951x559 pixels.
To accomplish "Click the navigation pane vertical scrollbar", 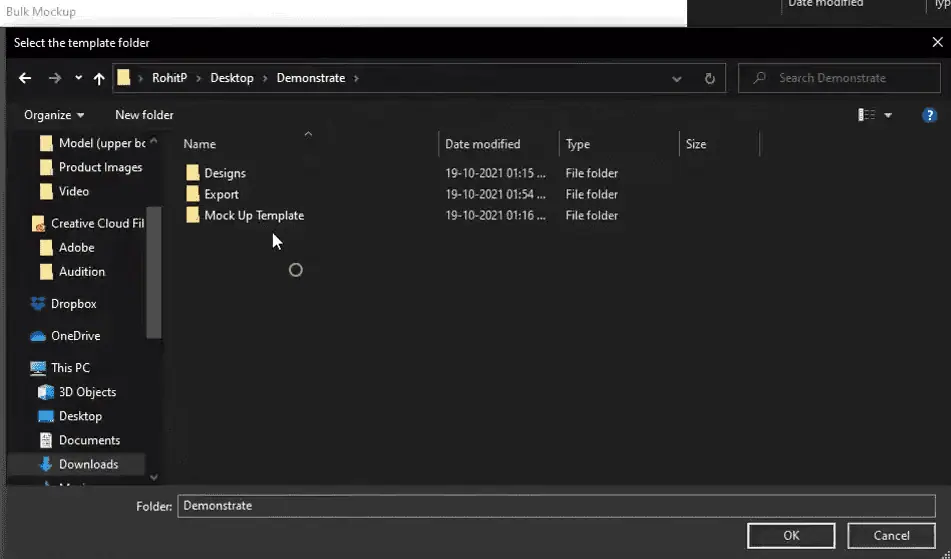I will [x=154, y=270].
